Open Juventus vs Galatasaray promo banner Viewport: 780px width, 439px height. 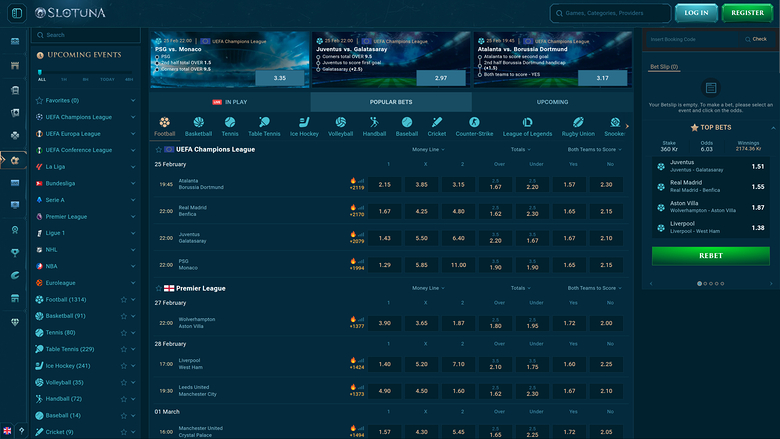[x=391, y=60]
